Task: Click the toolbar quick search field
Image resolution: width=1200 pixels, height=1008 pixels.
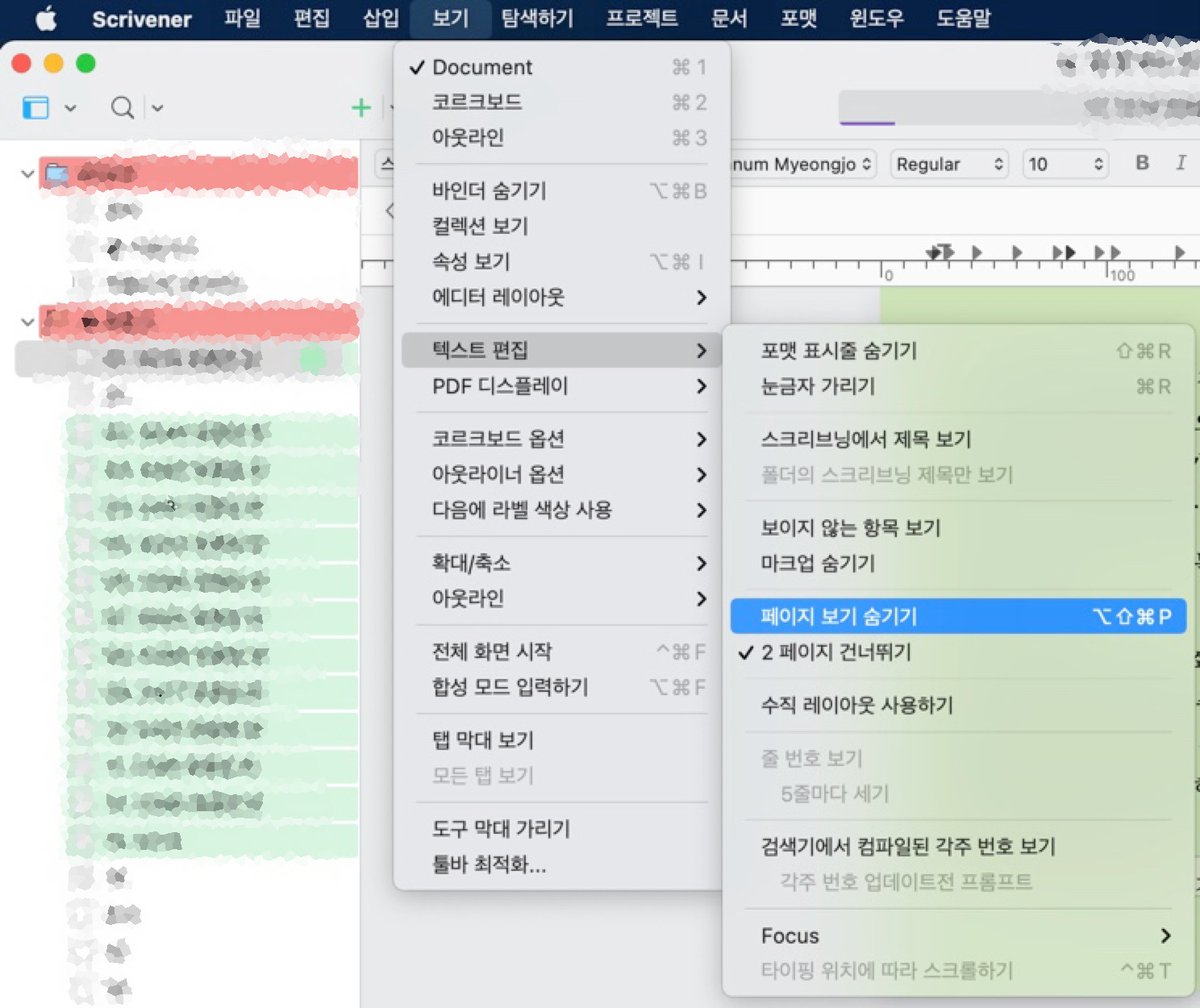Action: click(1019, 108)
